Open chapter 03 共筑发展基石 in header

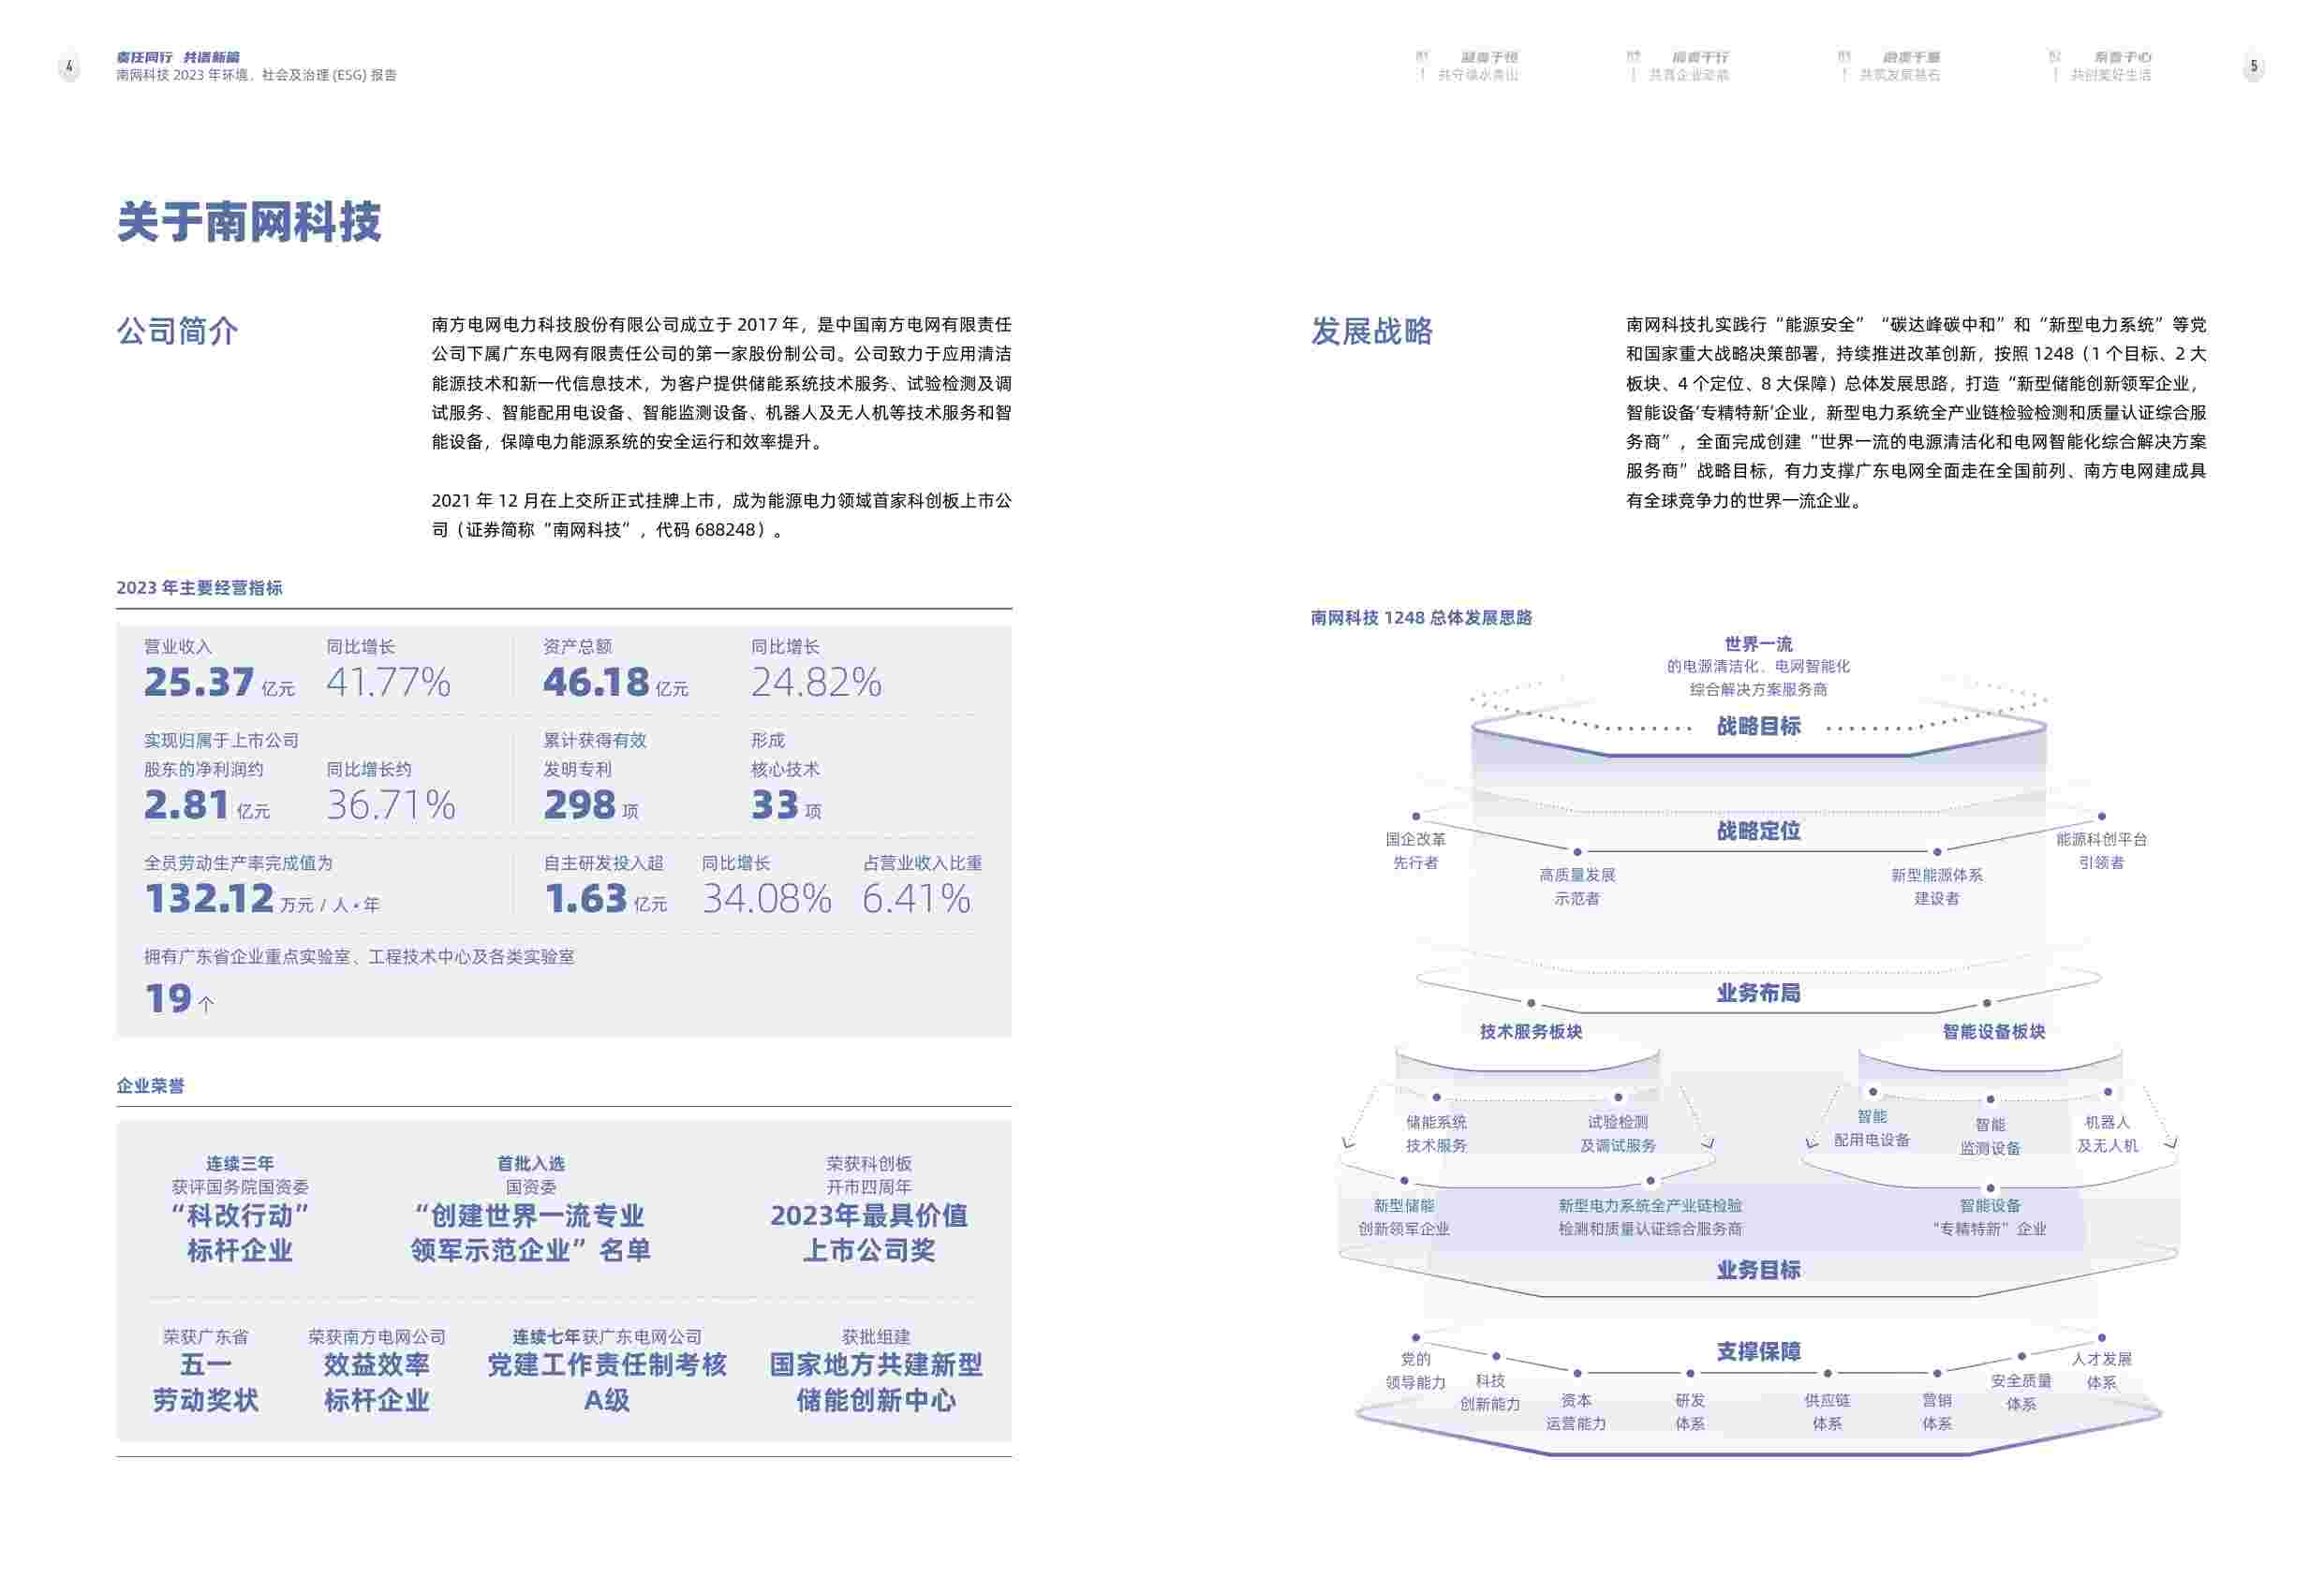coord(1889,66)
